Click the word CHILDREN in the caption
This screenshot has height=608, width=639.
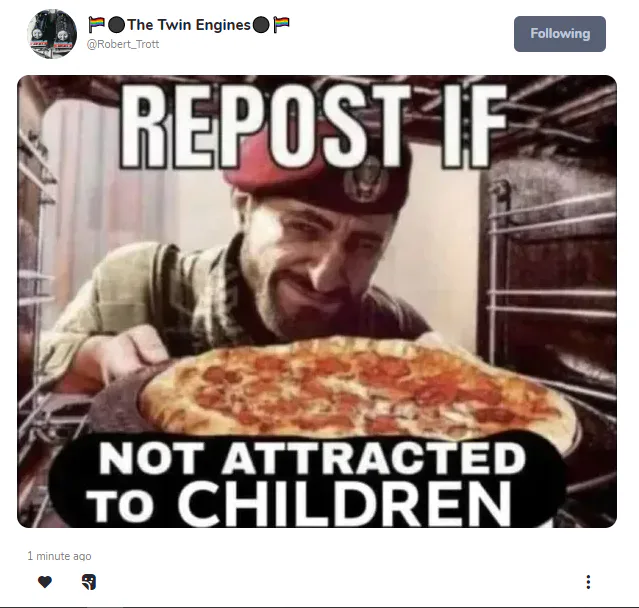(344, 504)
